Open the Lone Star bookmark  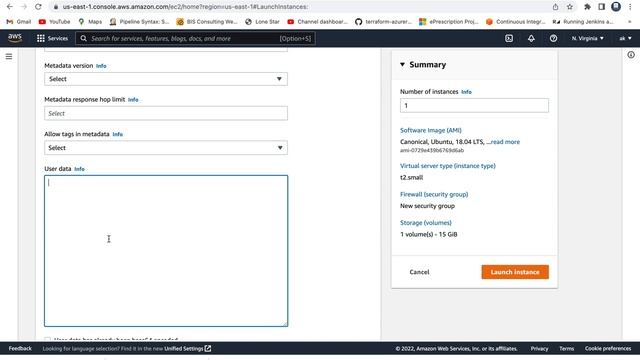click(x=262, y=22)
